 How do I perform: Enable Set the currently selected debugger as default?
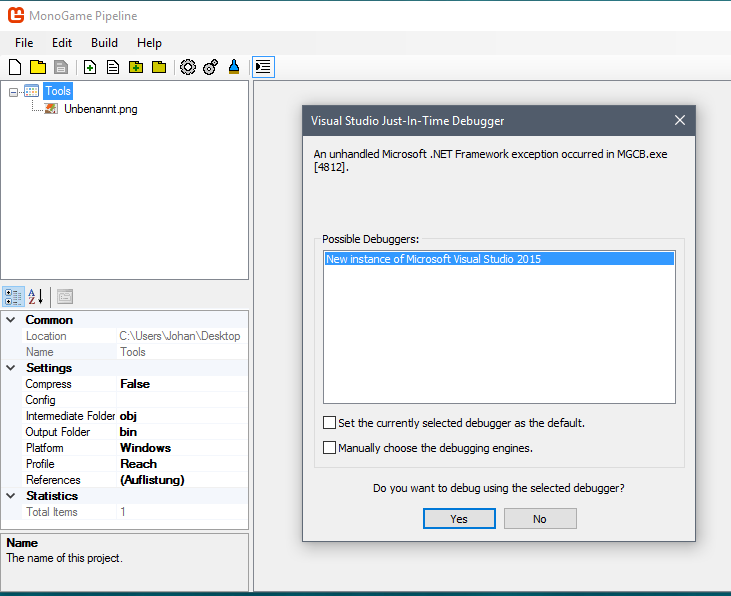(329, 423)
